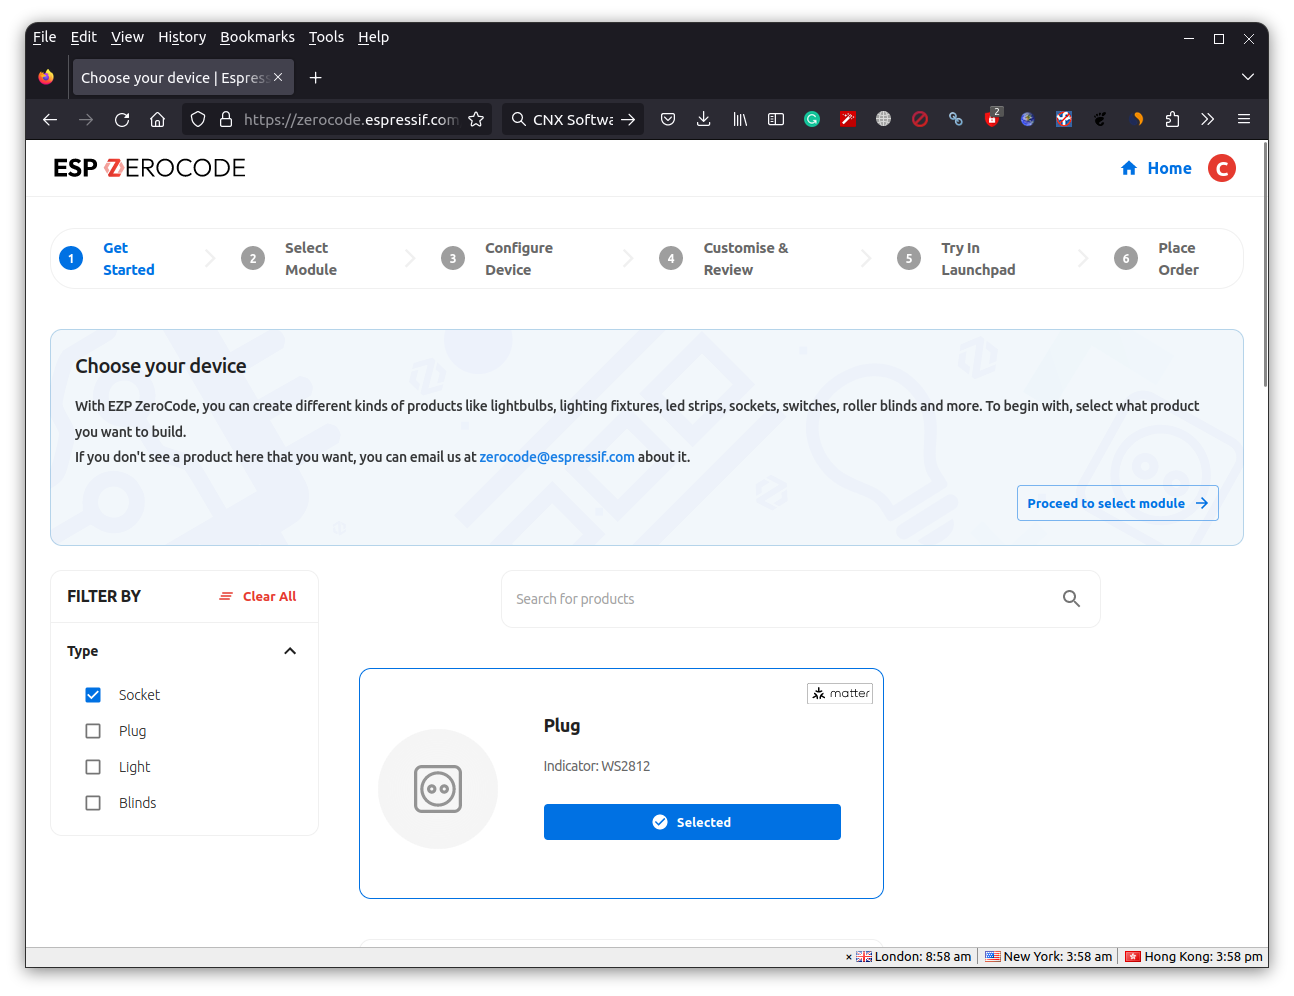
Task: Click the search magnifier in product search
Action: [x=1071, y=598]
